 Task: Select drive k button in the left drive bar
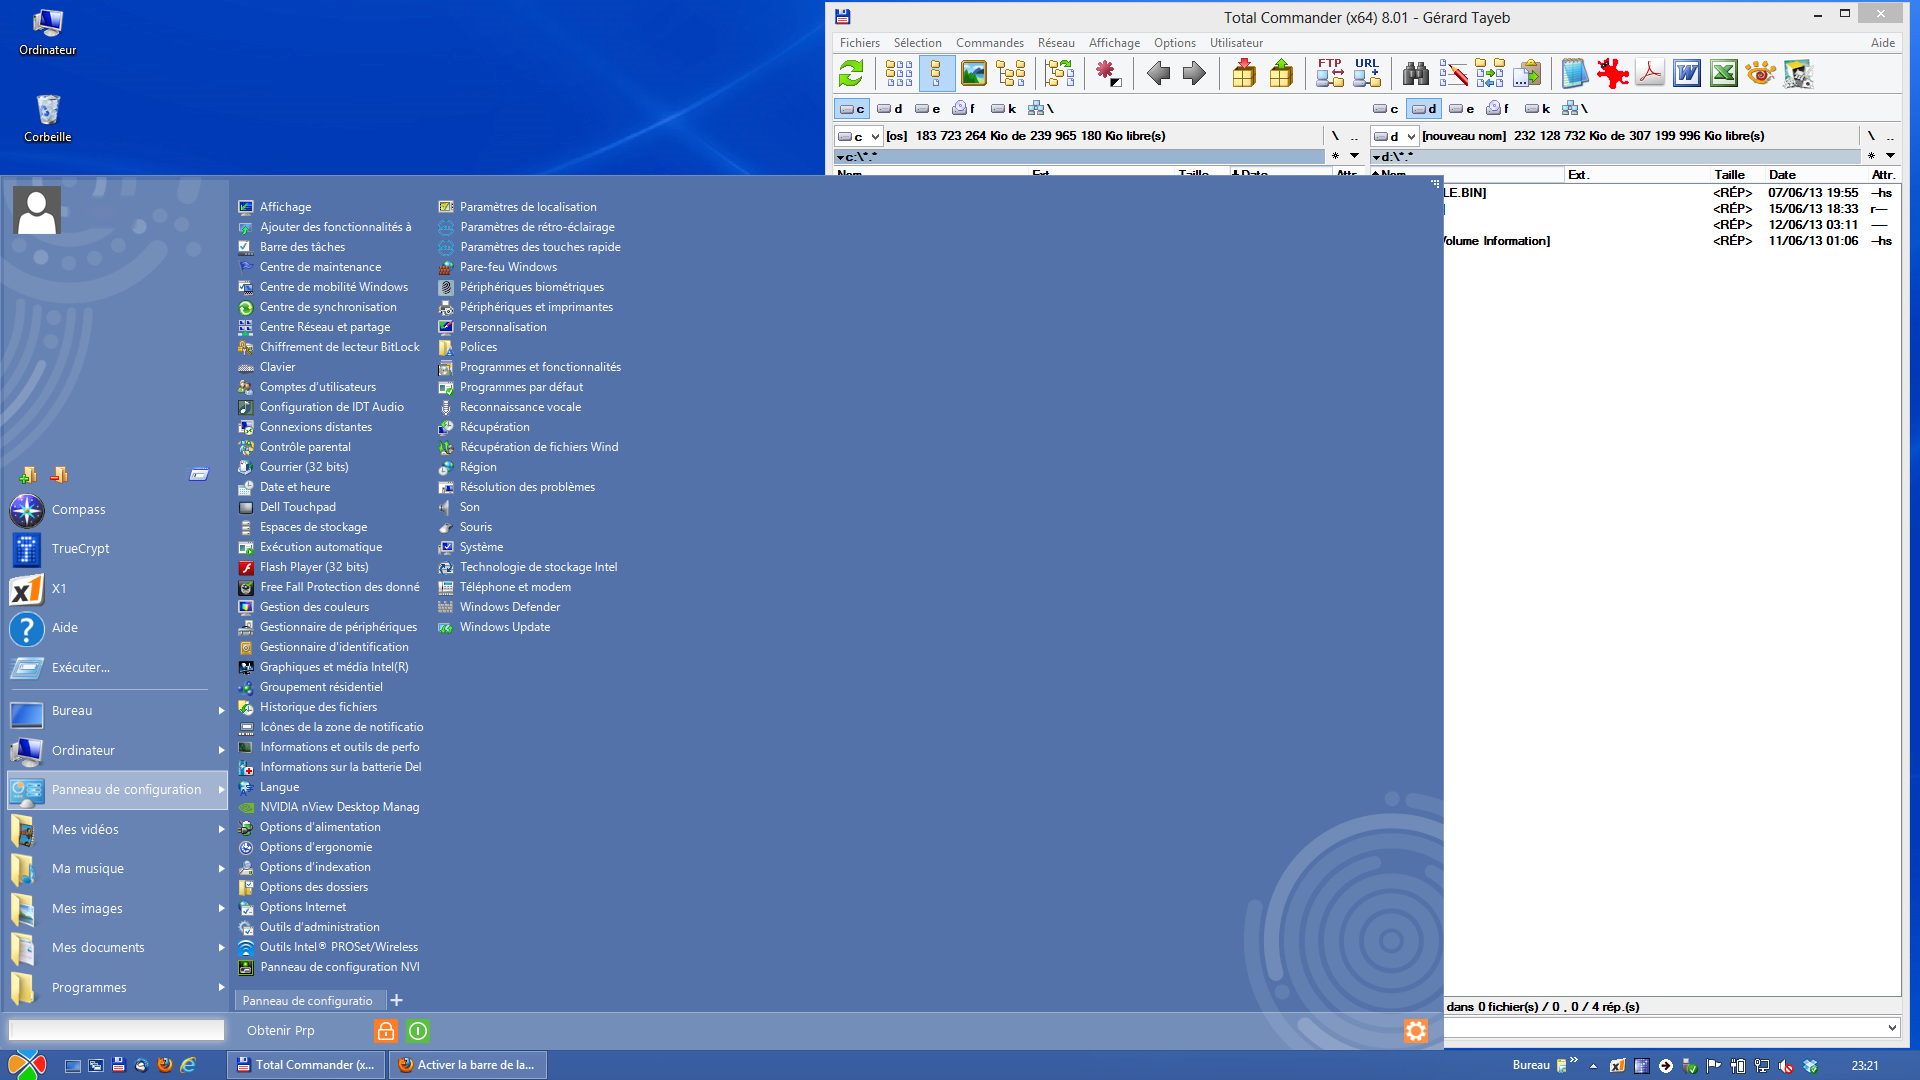[x=1004, y=109]
